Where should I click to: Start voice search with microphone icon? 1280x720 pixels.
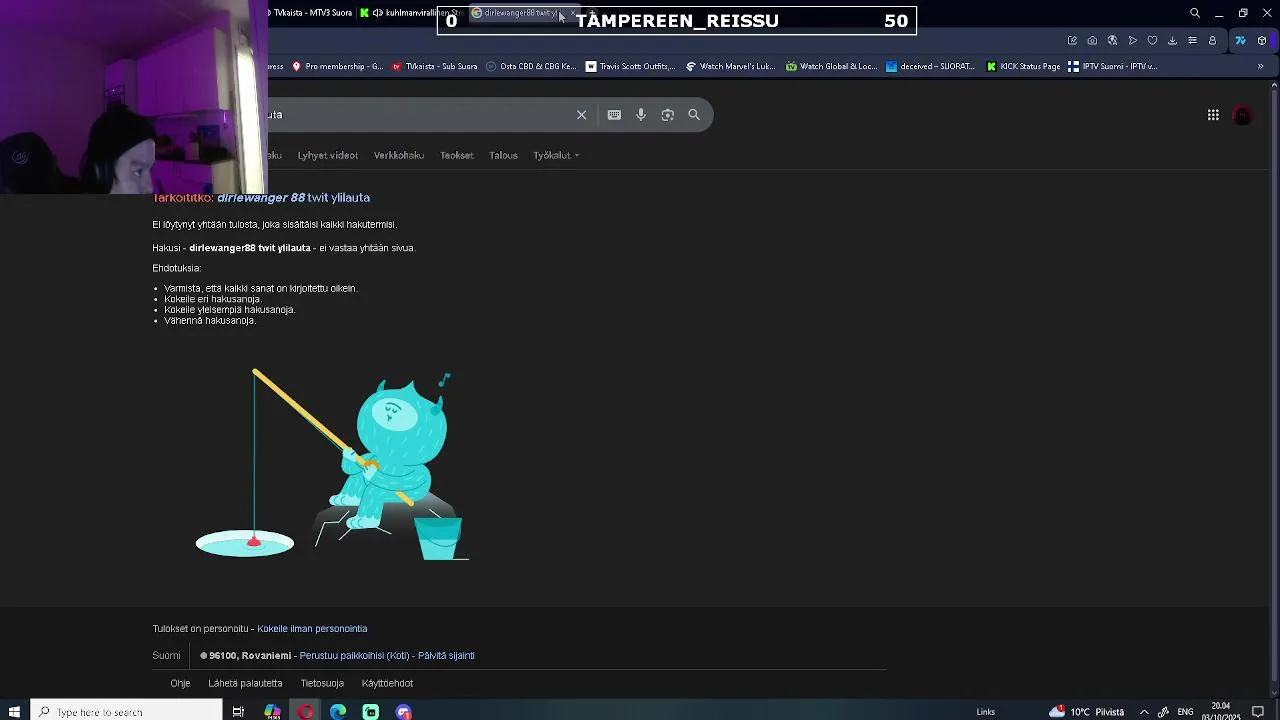(641, 115)
